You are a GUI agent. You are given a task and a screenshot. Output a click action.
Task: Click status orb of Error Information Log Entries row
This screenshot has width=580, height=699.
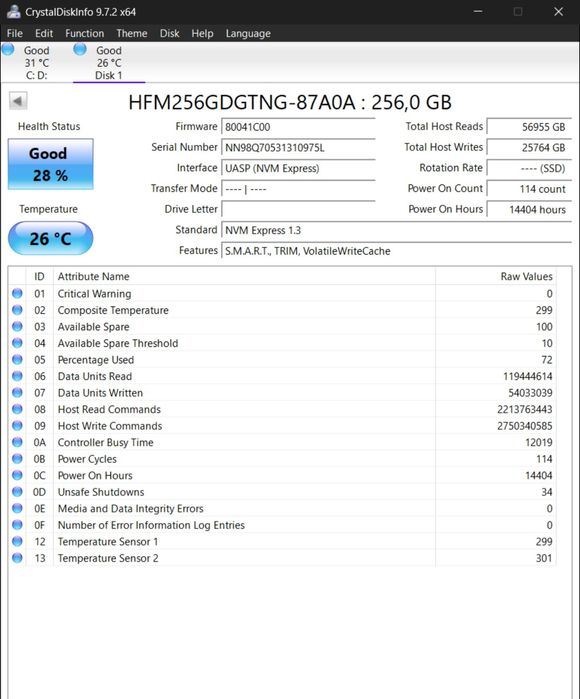17,524
